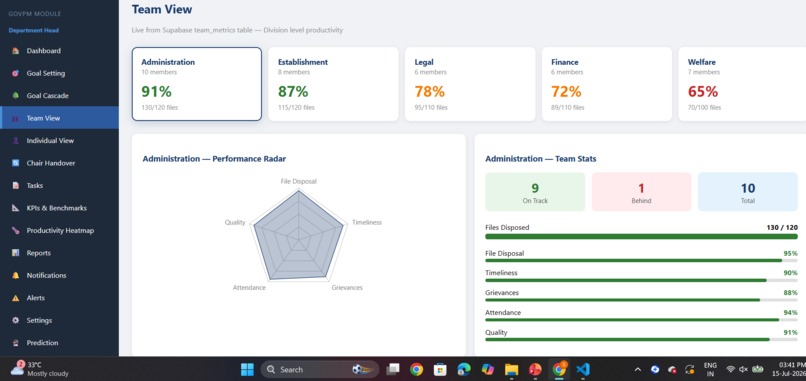Click radar chart's File Disposal axis label
The image size is (806, 381).
click(299, 182)
